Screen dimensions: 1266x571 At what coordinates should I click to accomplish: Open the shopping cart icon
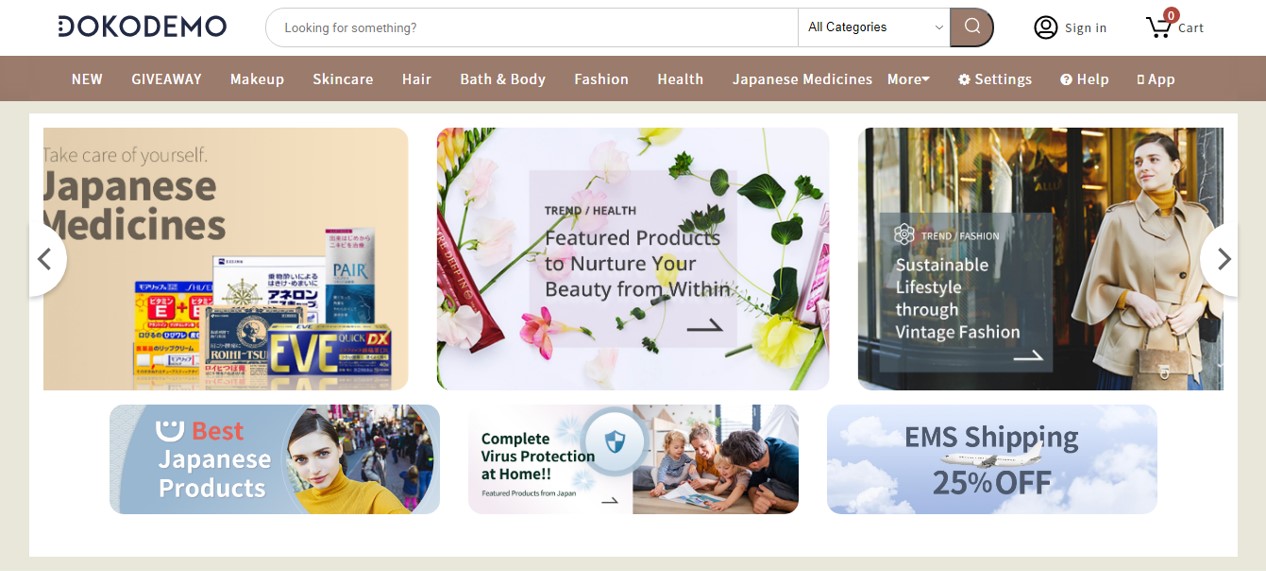[1158, 27]
